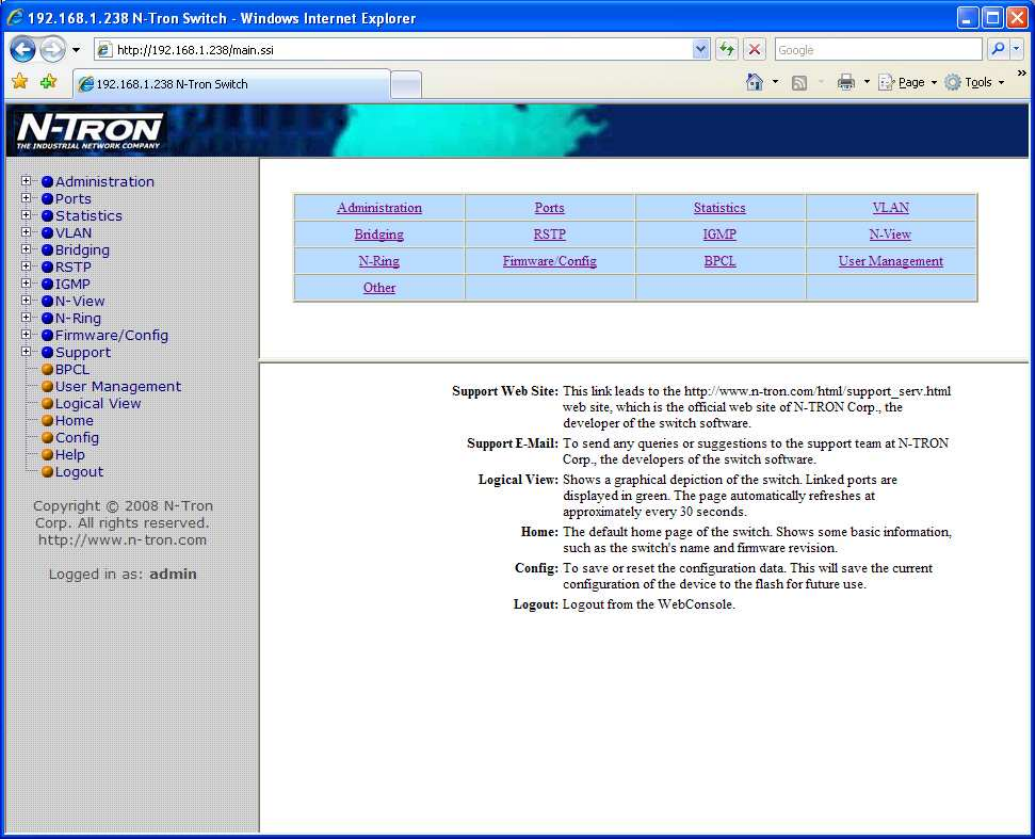
Task: Open the Ports link in the table
Action: coord(549,208)
